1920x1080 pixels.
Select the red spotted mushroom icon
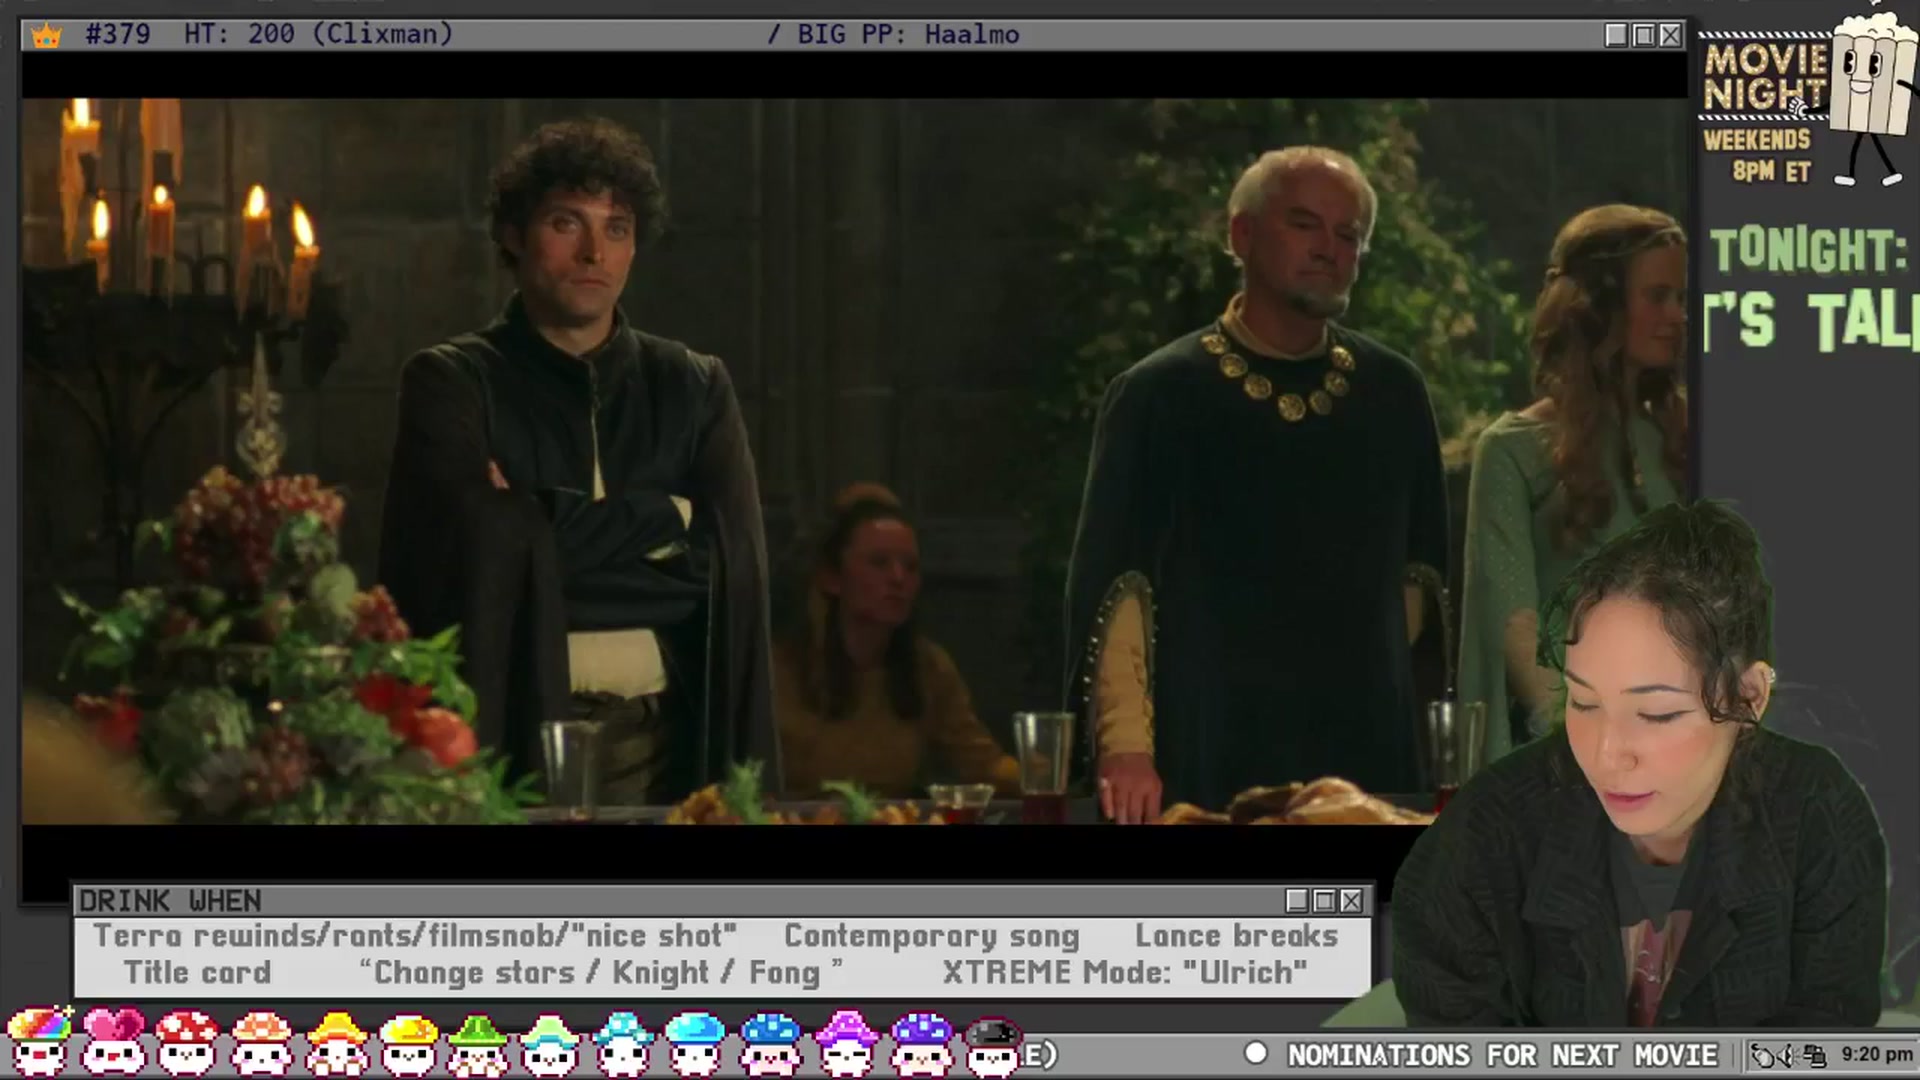point(187,1043)
